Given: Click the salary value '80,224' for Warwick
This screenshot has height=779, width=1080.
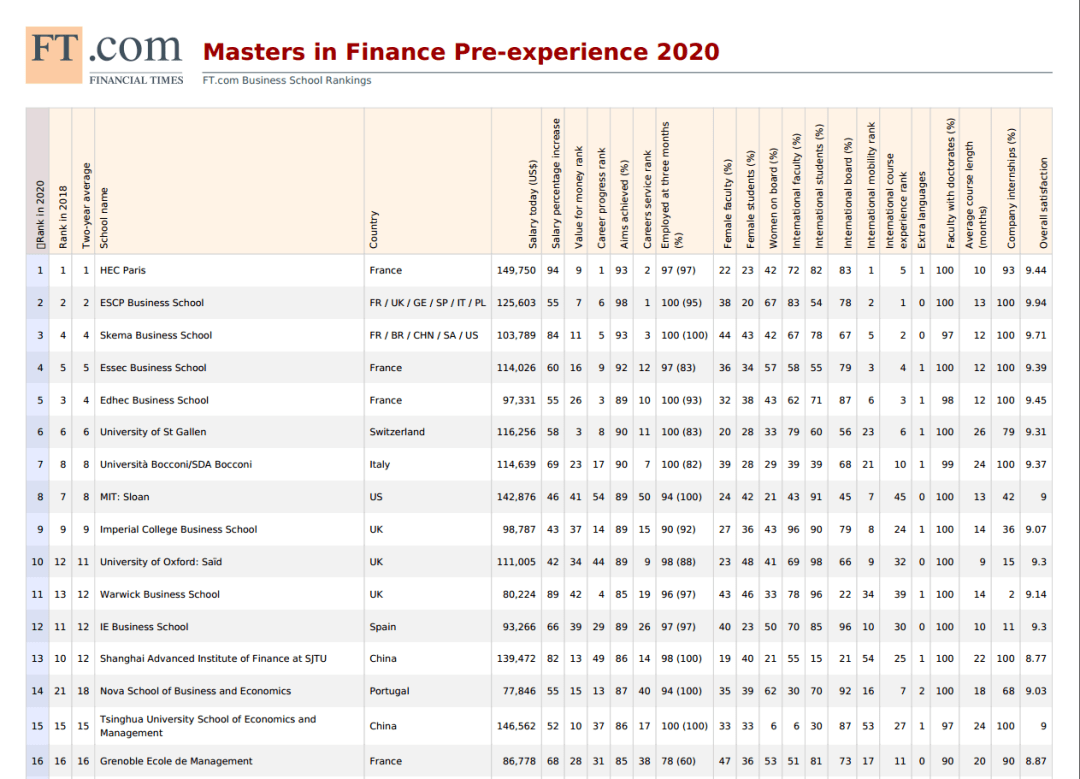Looking at the screenshot, I should click(519, 594).
